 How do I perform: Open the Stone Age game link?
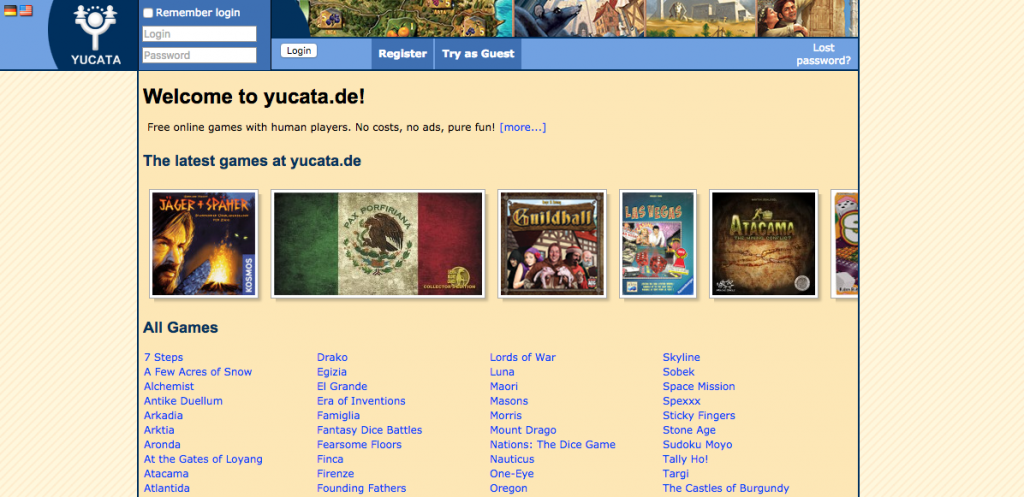click(689, 430)
